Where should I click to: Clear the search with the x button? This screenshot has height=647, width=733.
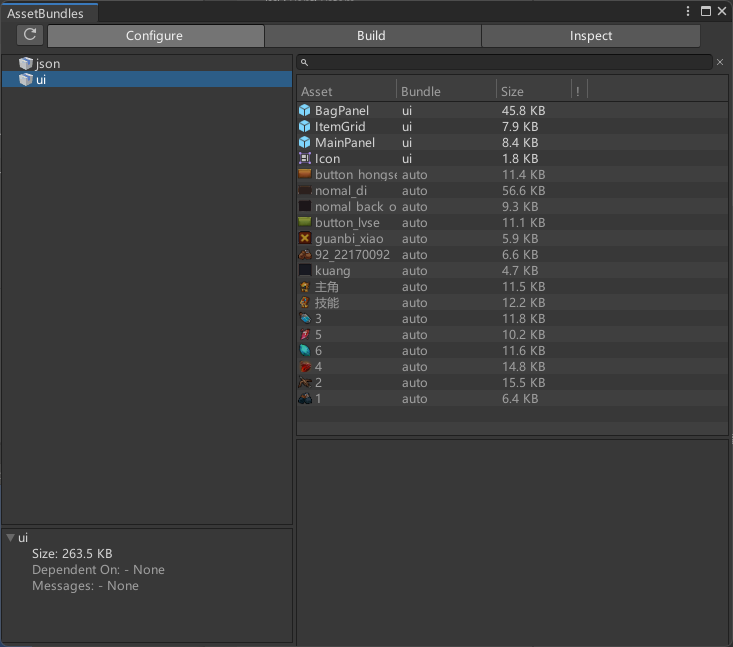pos(720,62)
